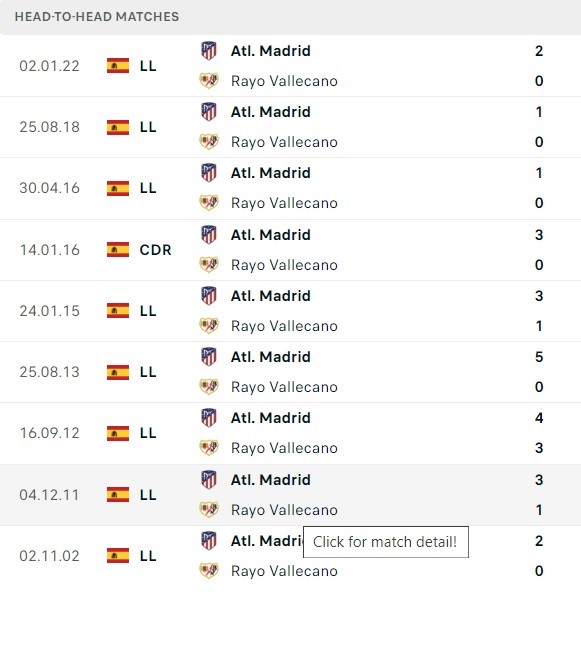Click the CDR competition label
The width and height of the screenshot is (581, 648).
tap(155, 250)
